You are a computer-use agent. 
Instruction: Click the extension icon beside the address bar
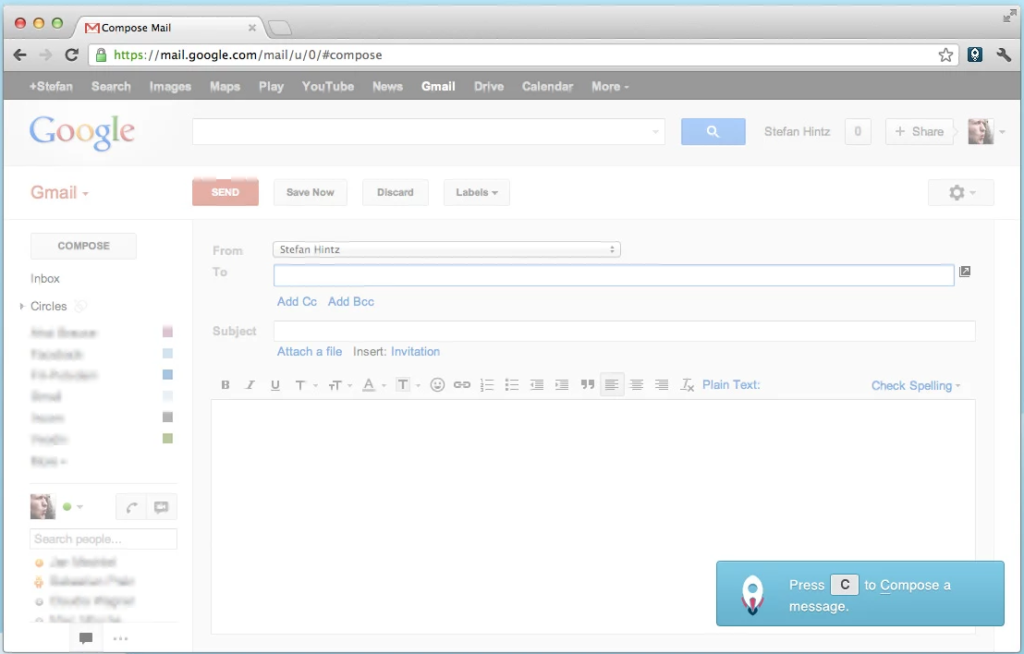click(975, 55)
